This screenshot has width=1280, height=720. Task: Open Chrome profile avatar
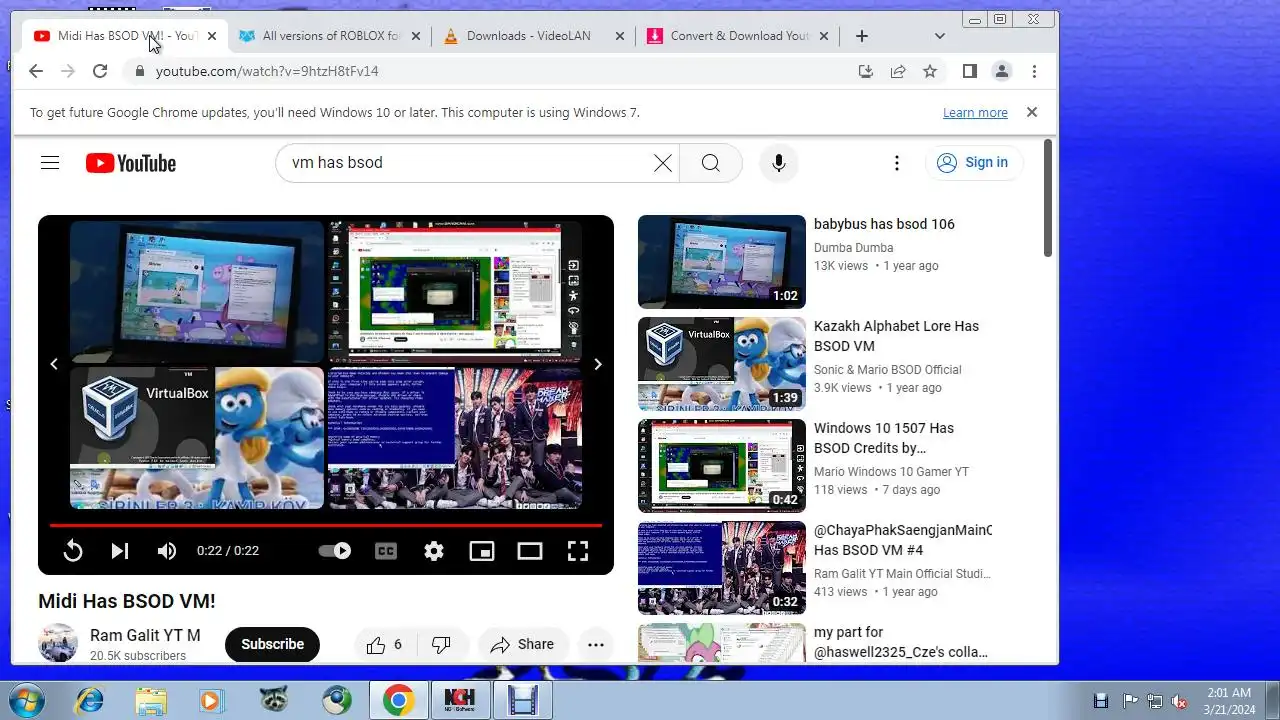(1001, 71)
